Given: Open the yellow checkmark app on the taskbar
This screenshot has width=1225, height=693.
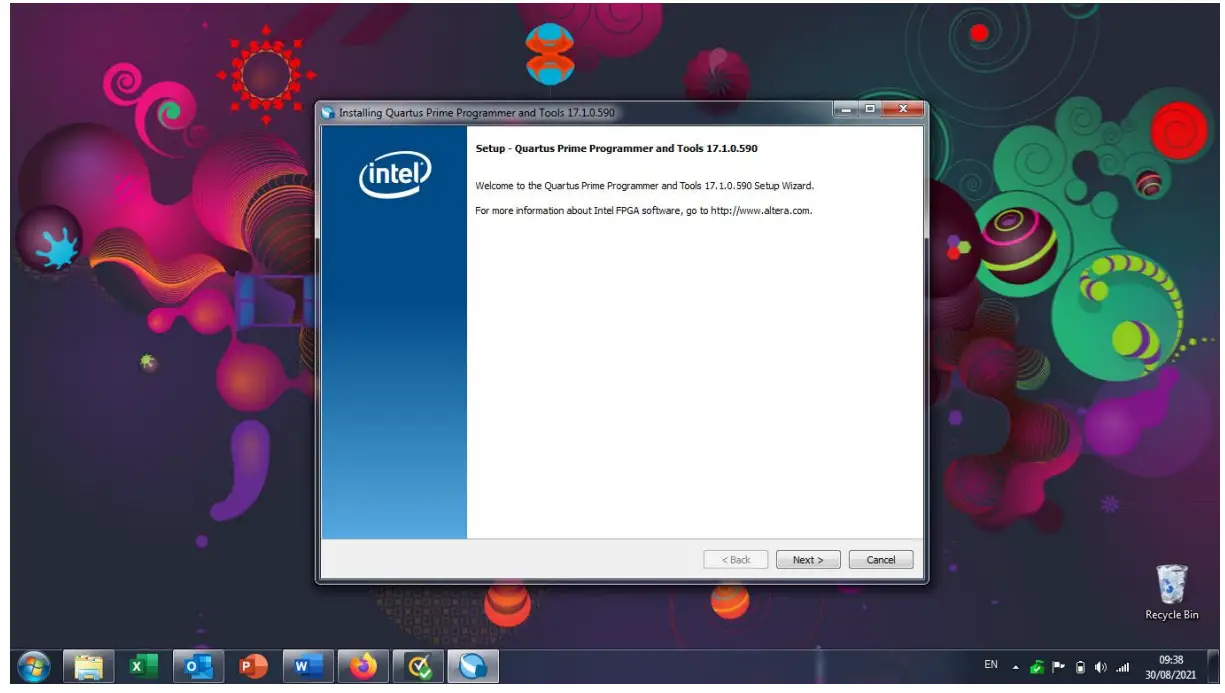Looking at the screenshot, I should point(417,666).
